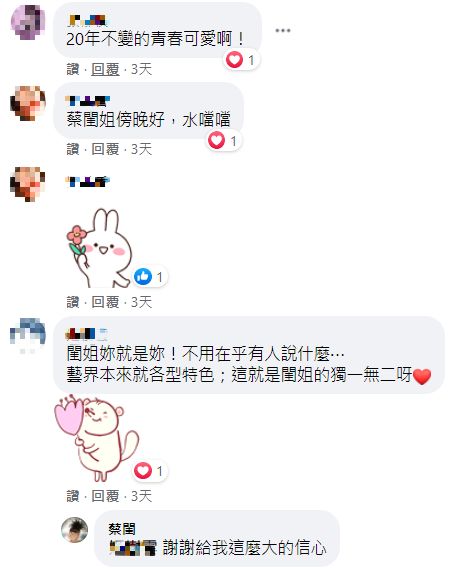Screen dimensions: 451x571
Task: Open blue avatar beside 閏姐妳就是妳 comment
Action: (x=28, y=334)
